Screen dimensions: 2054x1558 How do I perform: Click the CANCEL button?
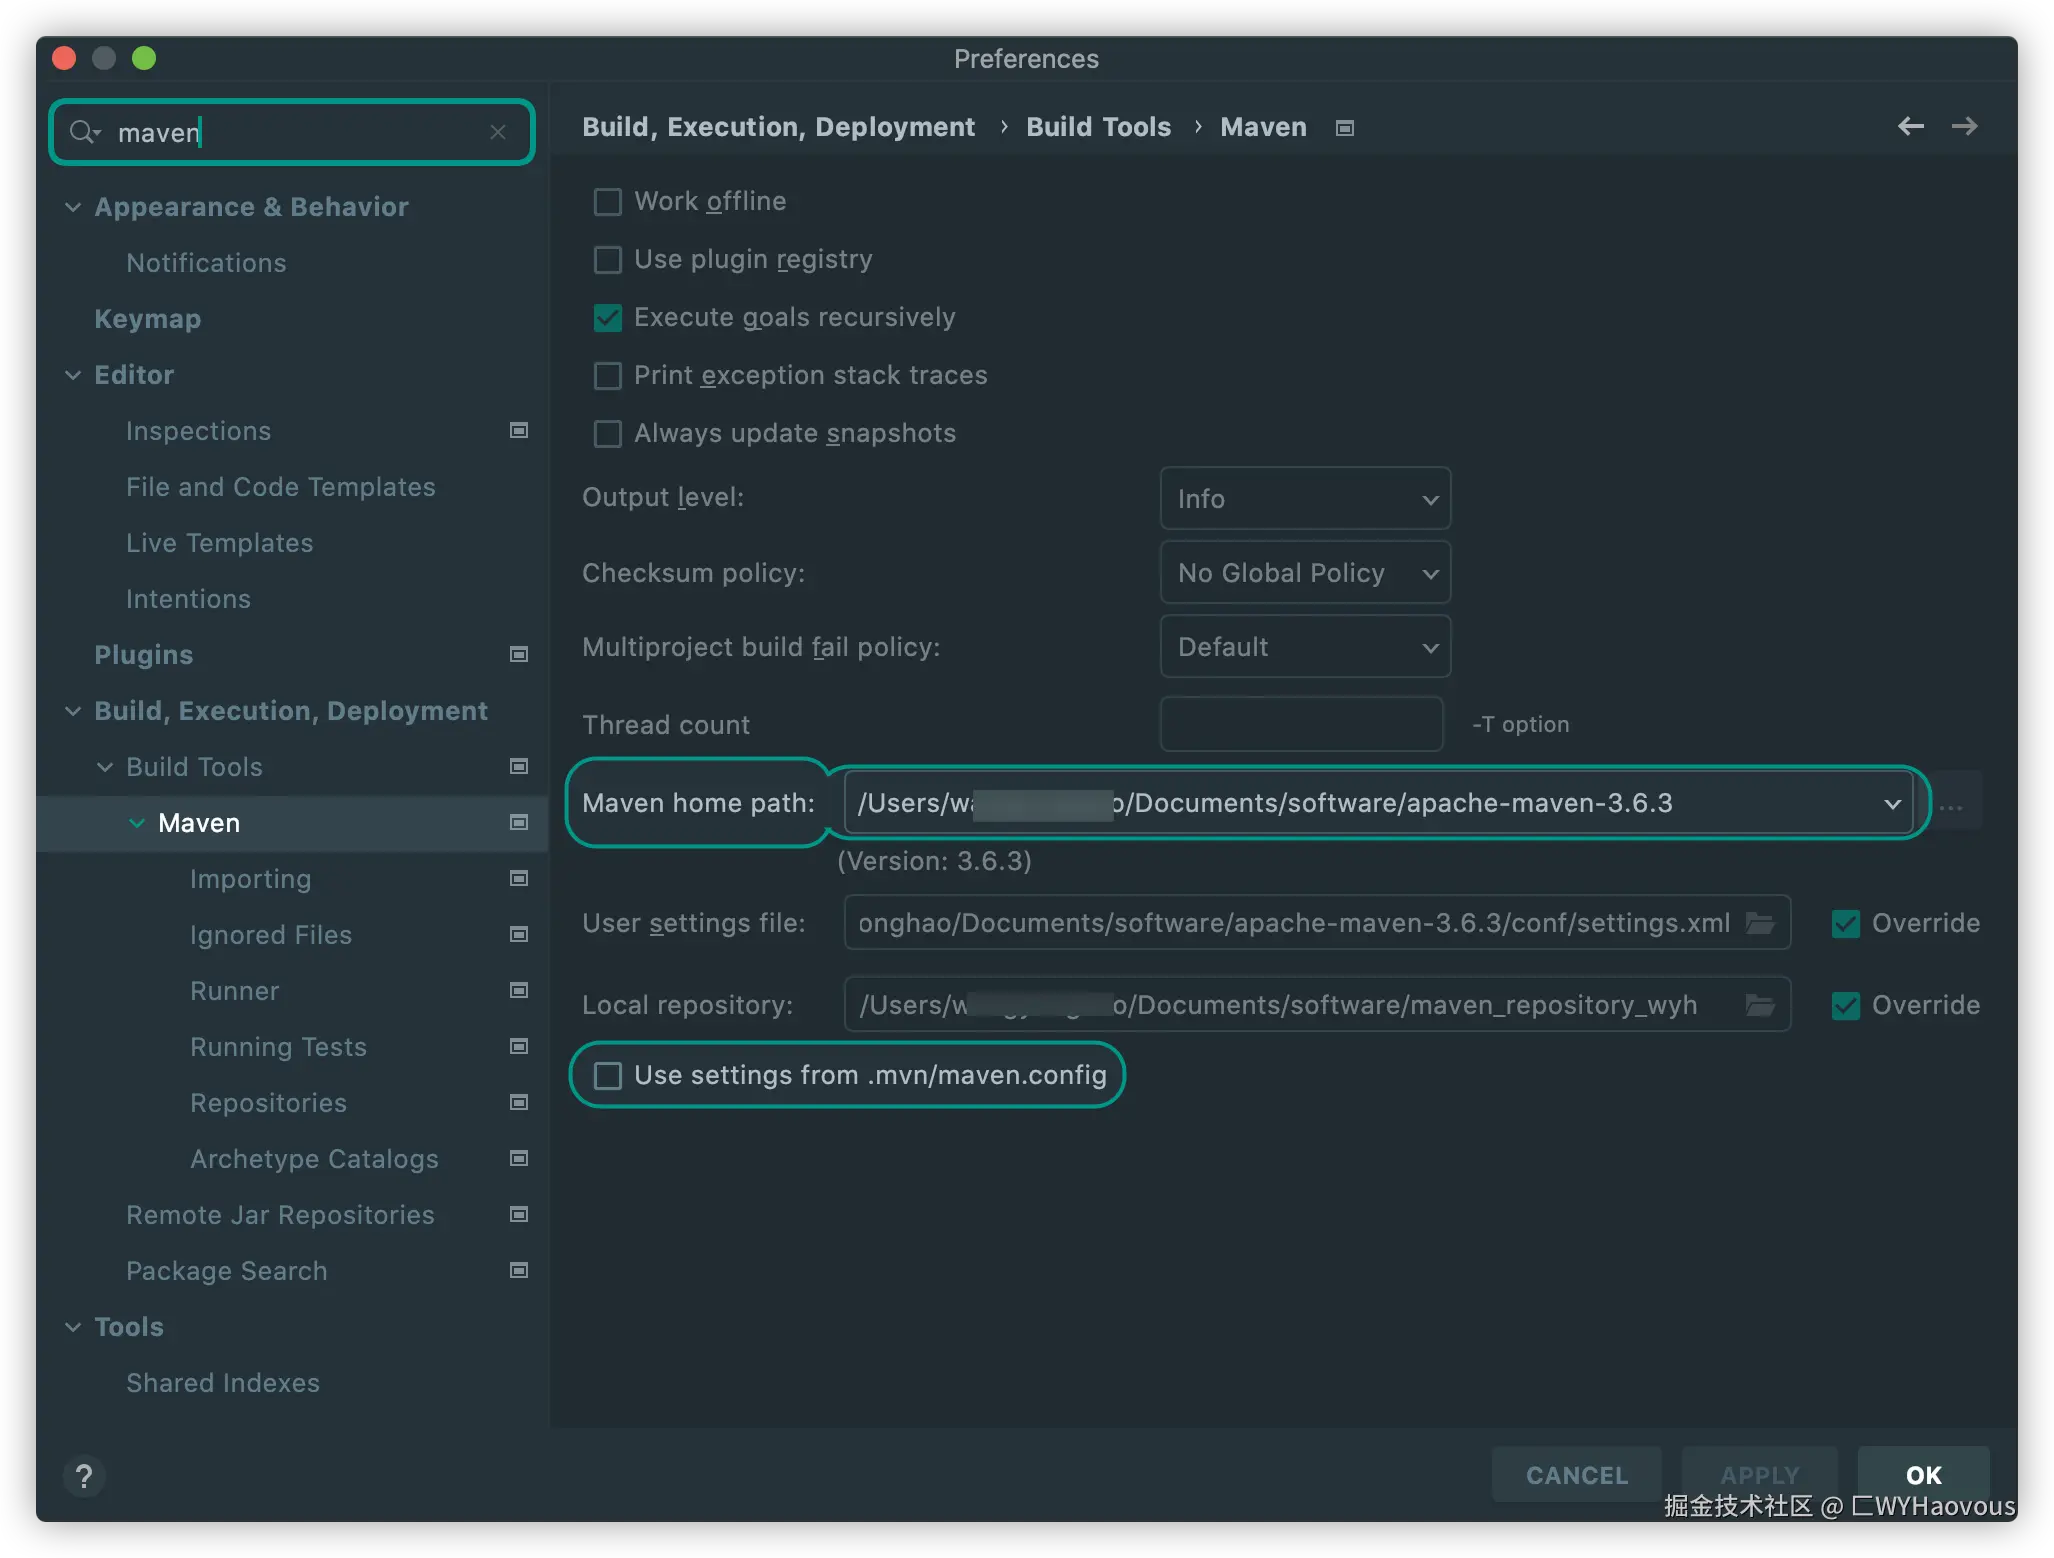click(1576, 1475)
